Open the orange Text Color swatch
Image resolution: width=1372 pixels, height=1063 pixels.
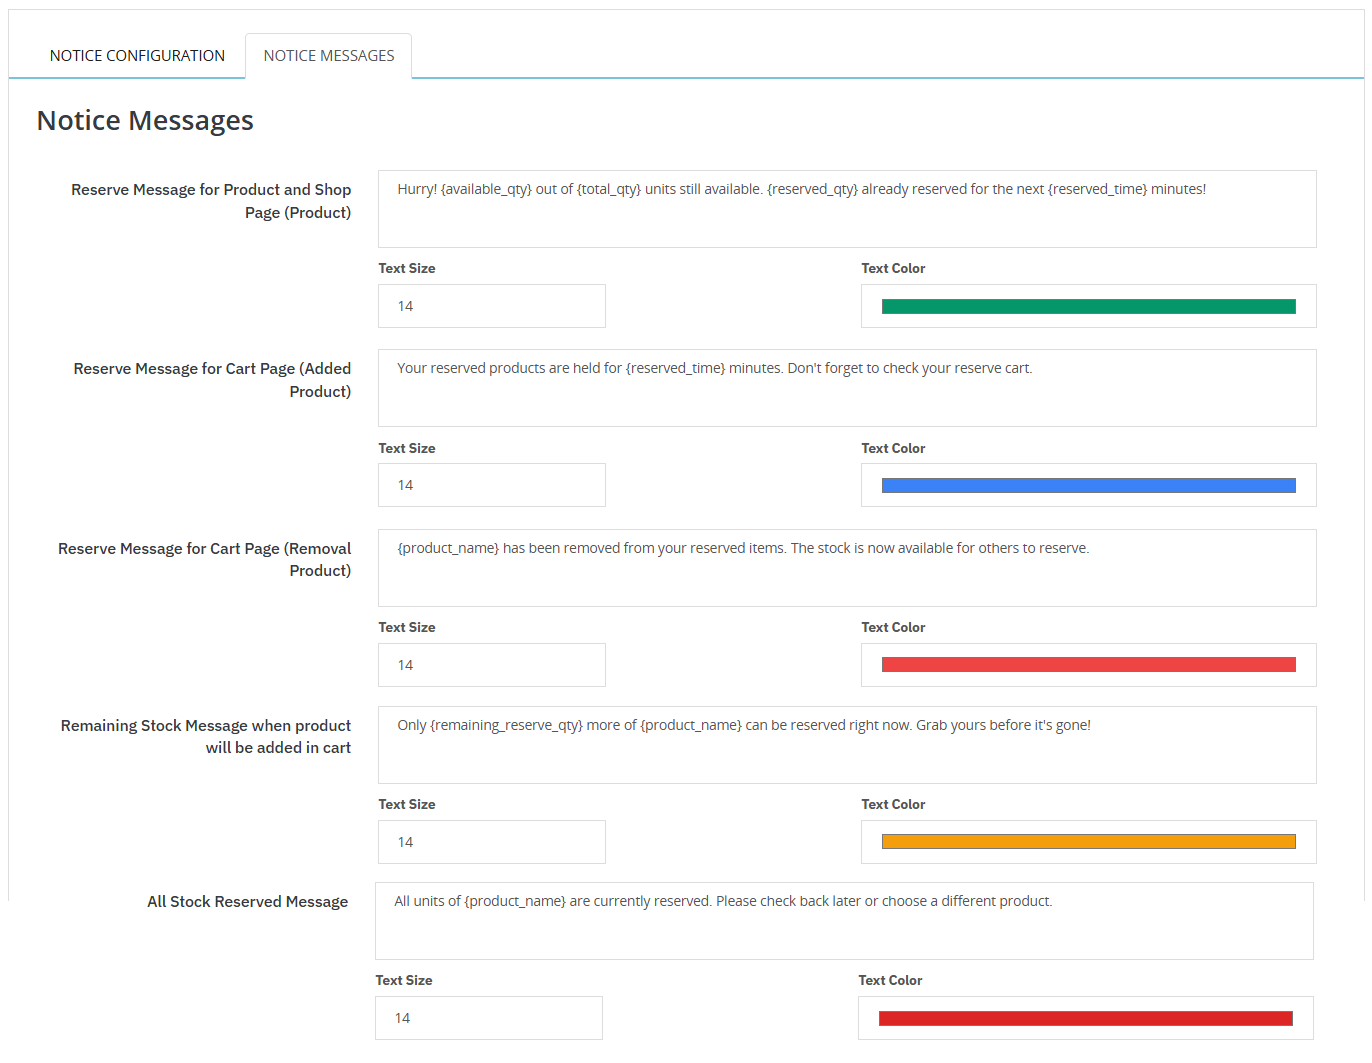[x=1088, y=842]
